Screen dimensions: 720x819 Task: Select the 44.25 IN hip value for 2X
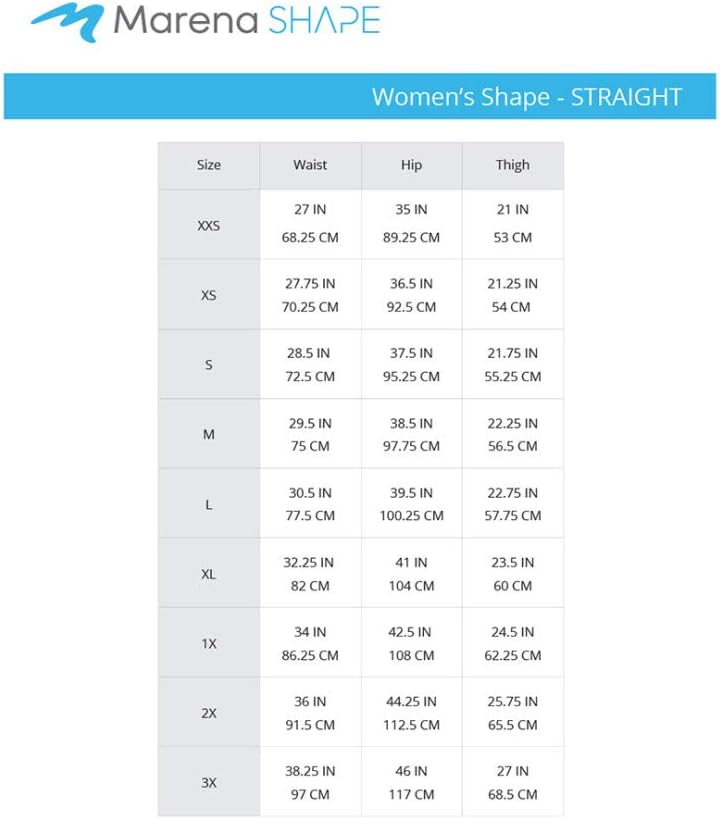(411, 702)
